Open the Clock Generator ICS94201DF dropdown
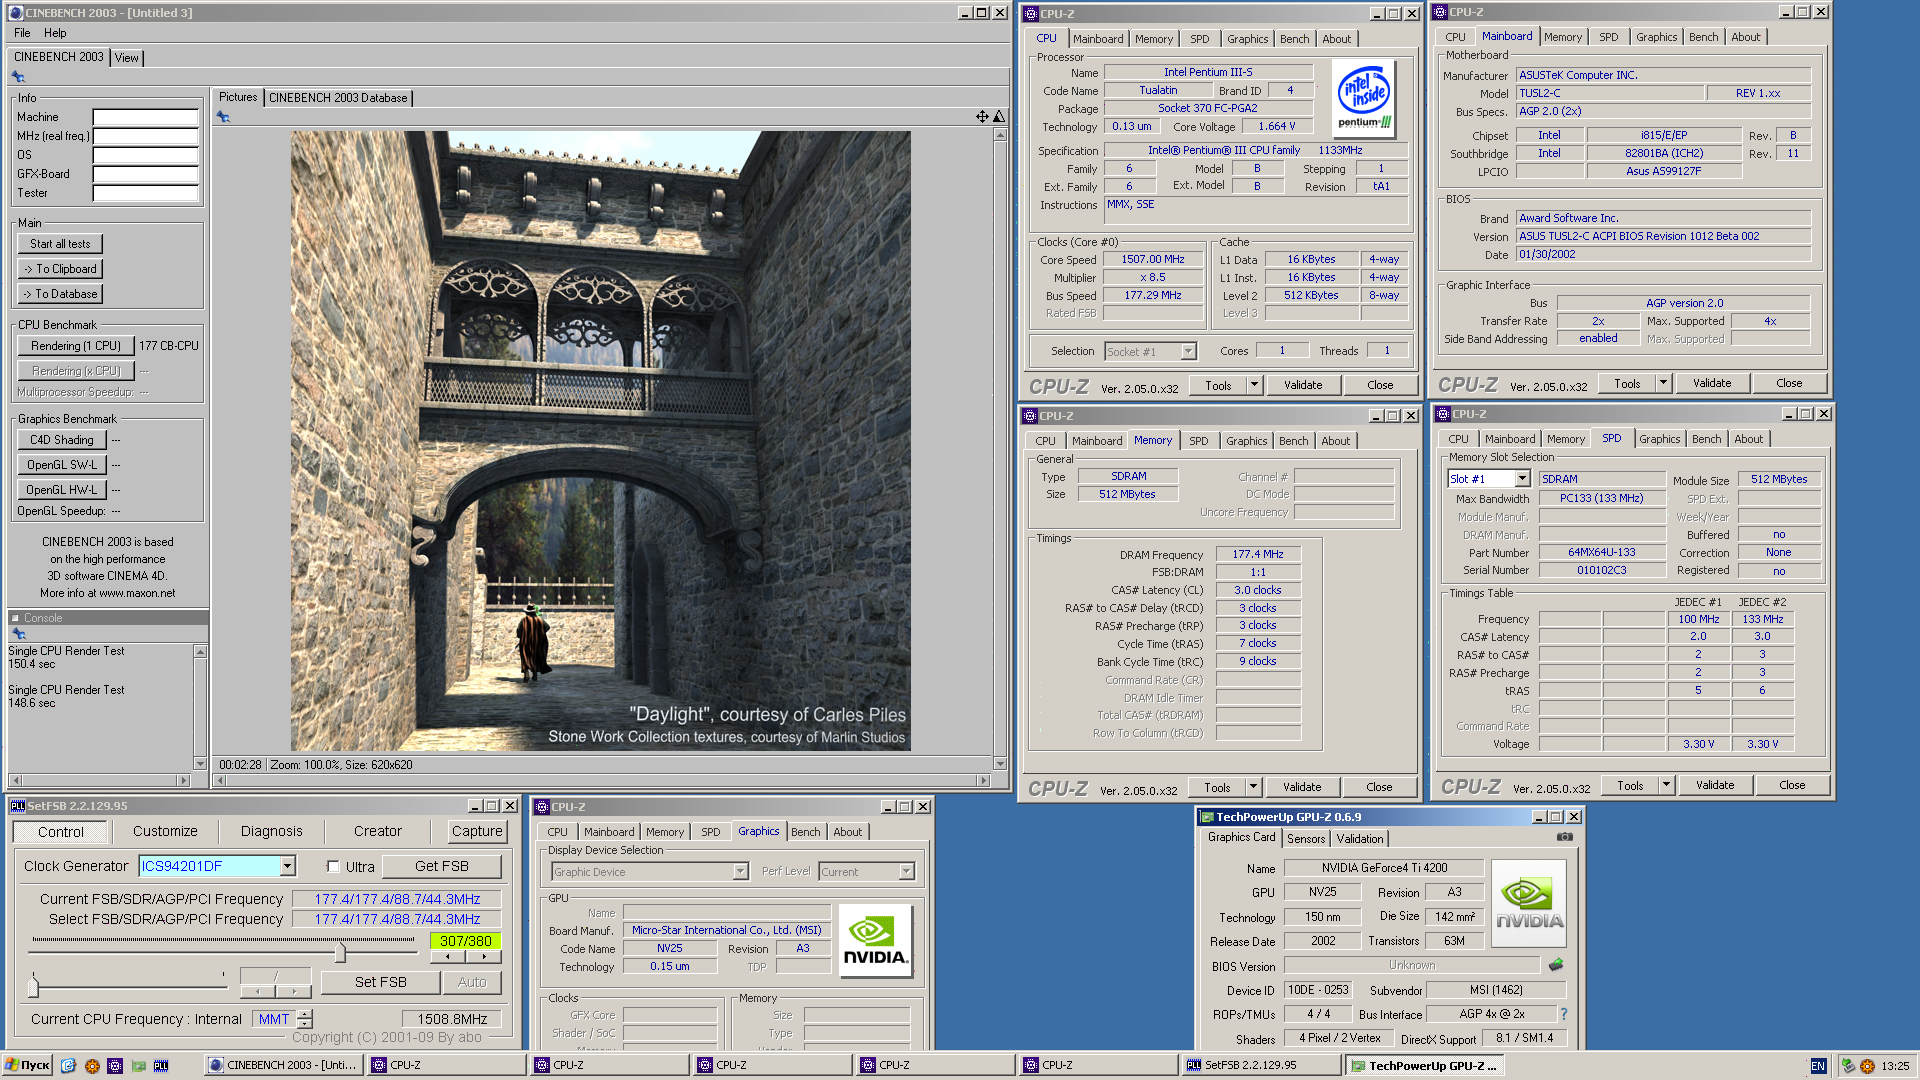The height and width of the screenshot is (1080, 1920). 288,866
